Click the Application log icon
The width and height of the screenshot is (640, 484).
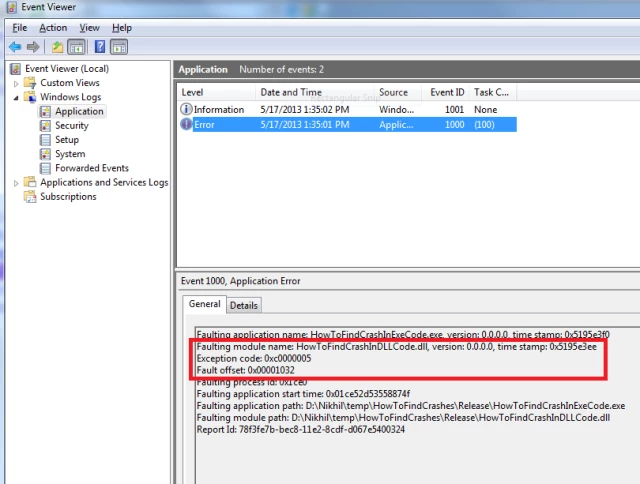point(45,111)
